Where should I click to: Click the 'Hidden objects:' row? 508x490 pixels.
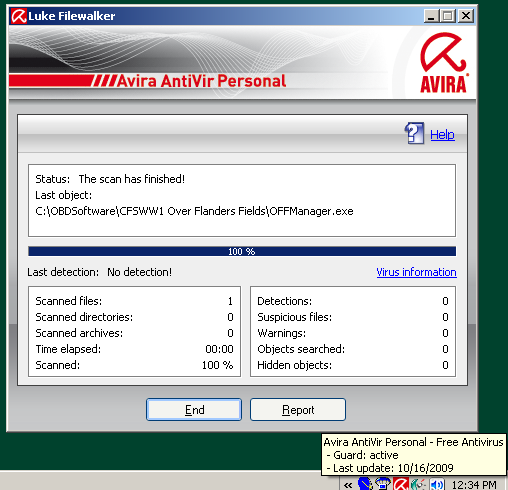click(x=353, y=365)
